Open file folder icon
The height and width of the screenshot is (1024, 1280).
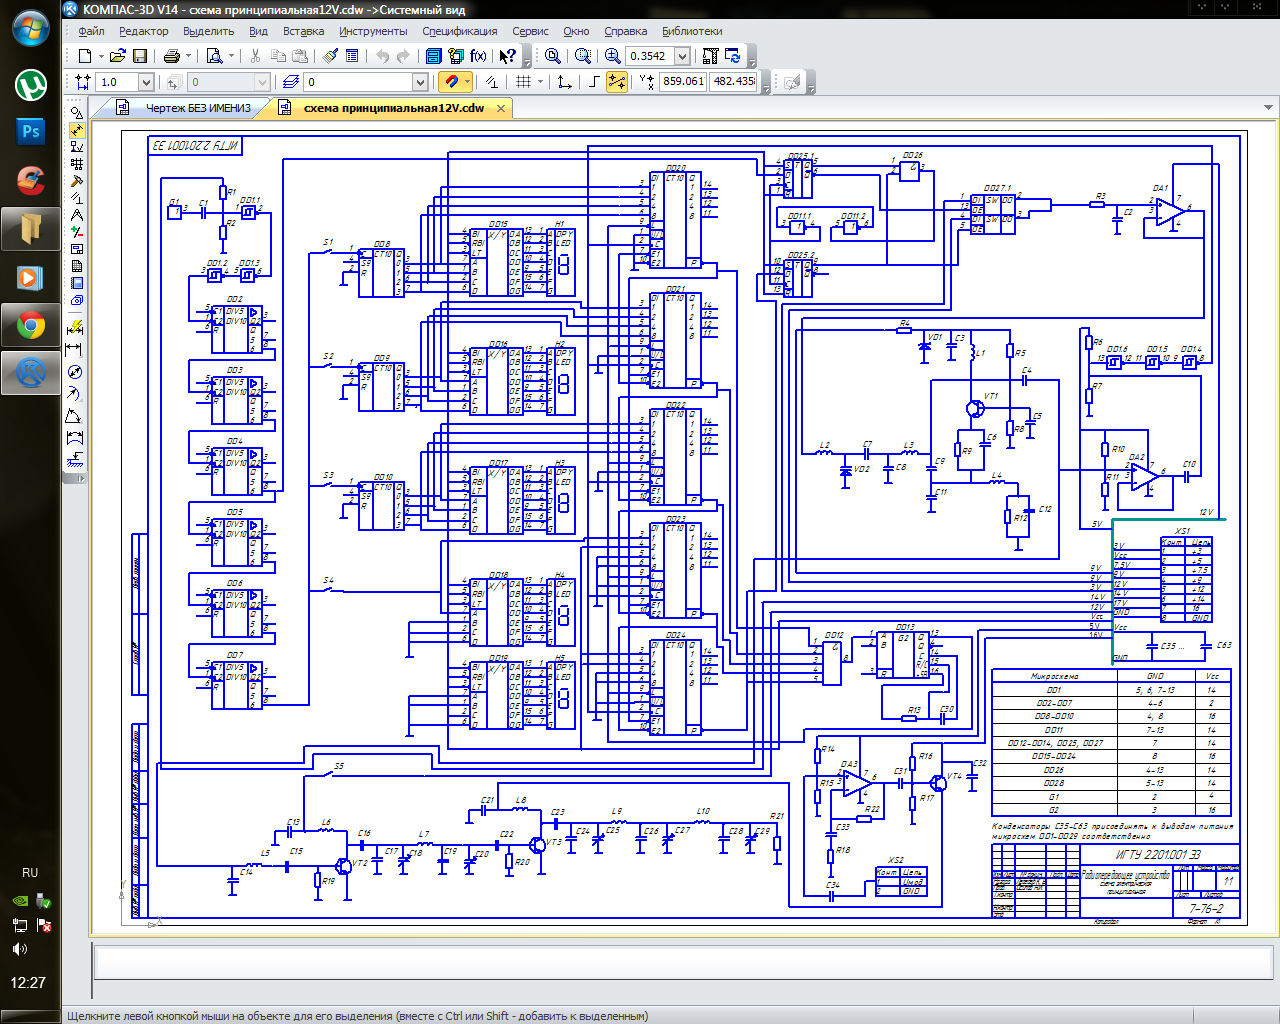coord(117,56)
